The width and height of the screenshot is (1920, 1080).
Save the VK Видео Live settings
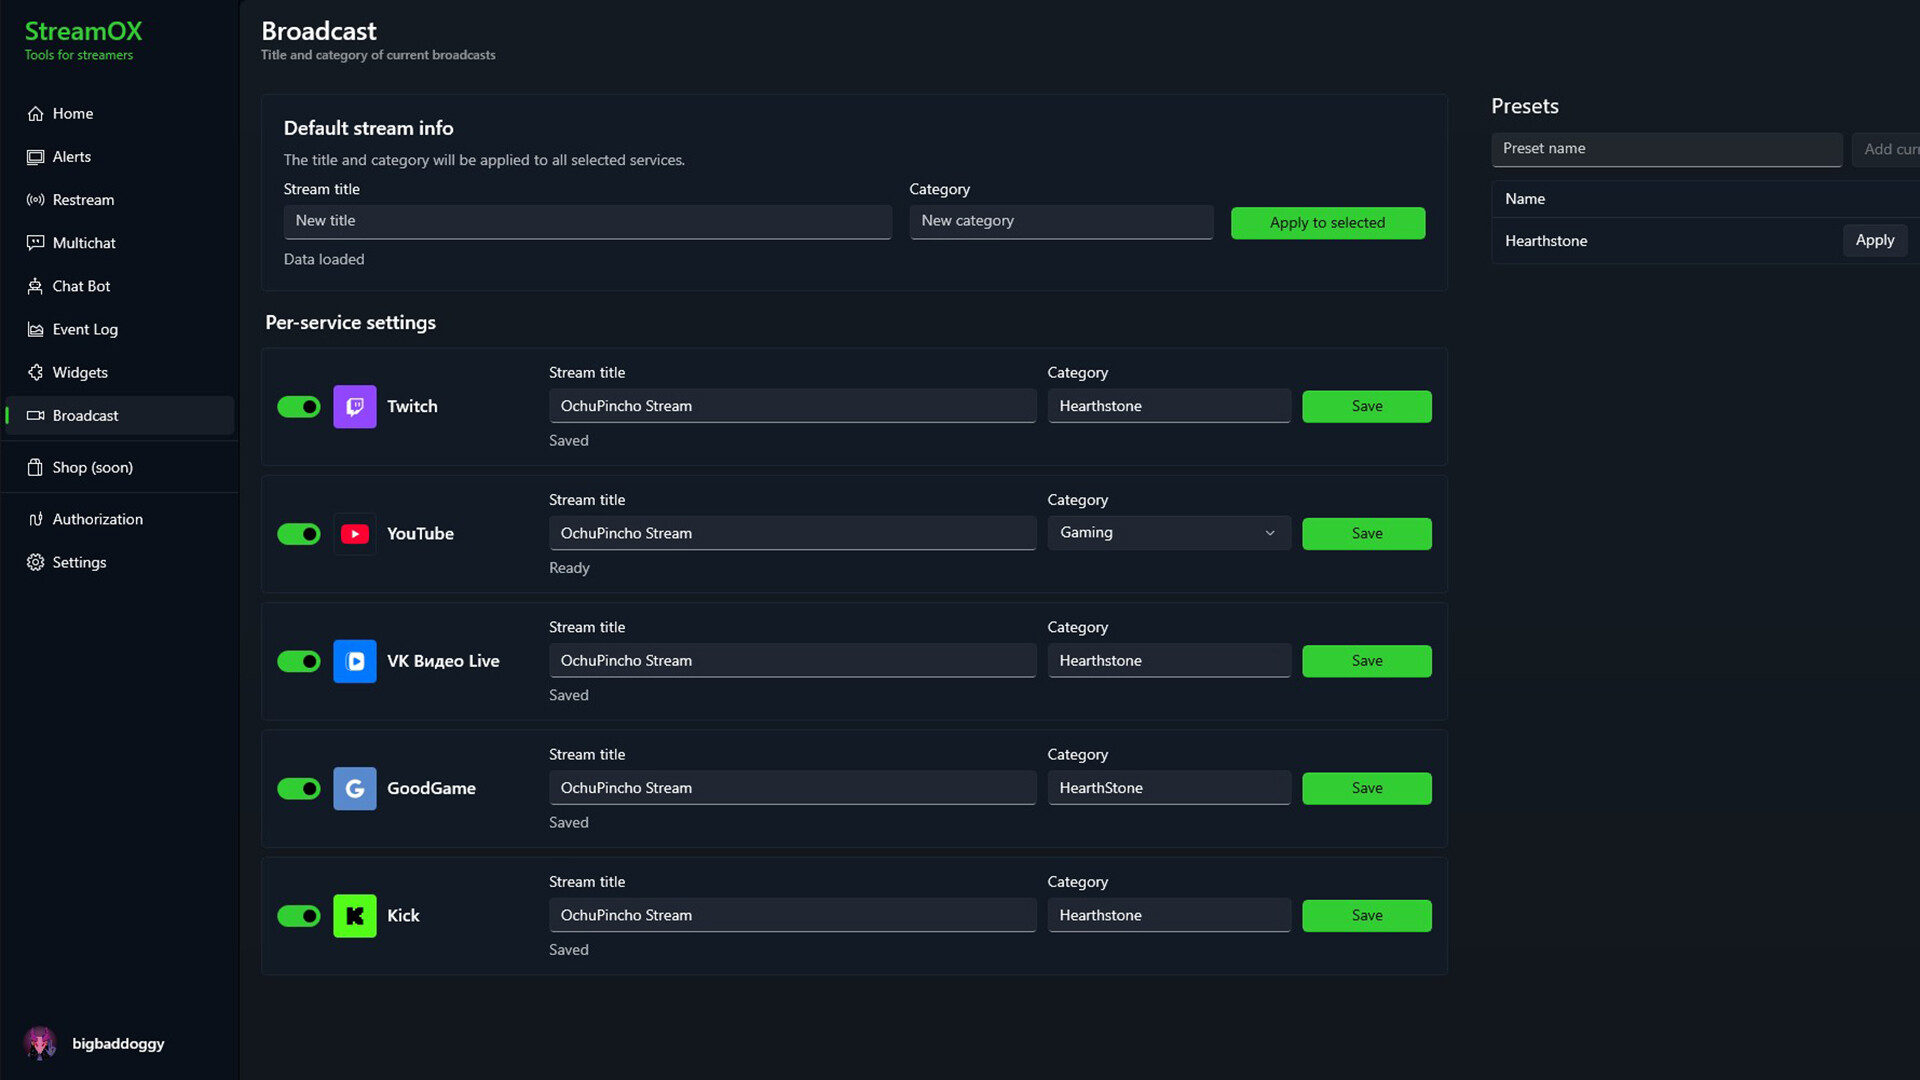(1366, 661)
